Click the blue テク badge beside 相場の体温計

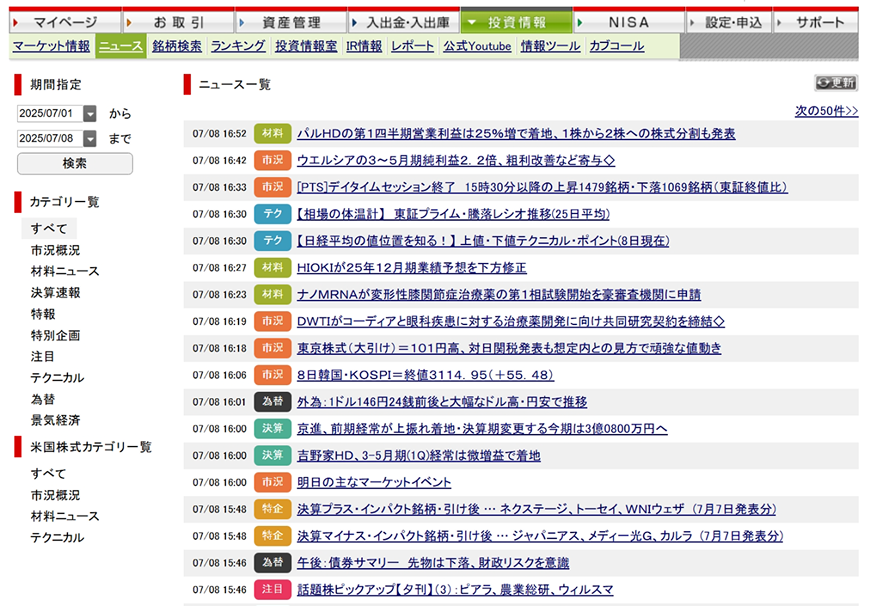click(272, 213)
